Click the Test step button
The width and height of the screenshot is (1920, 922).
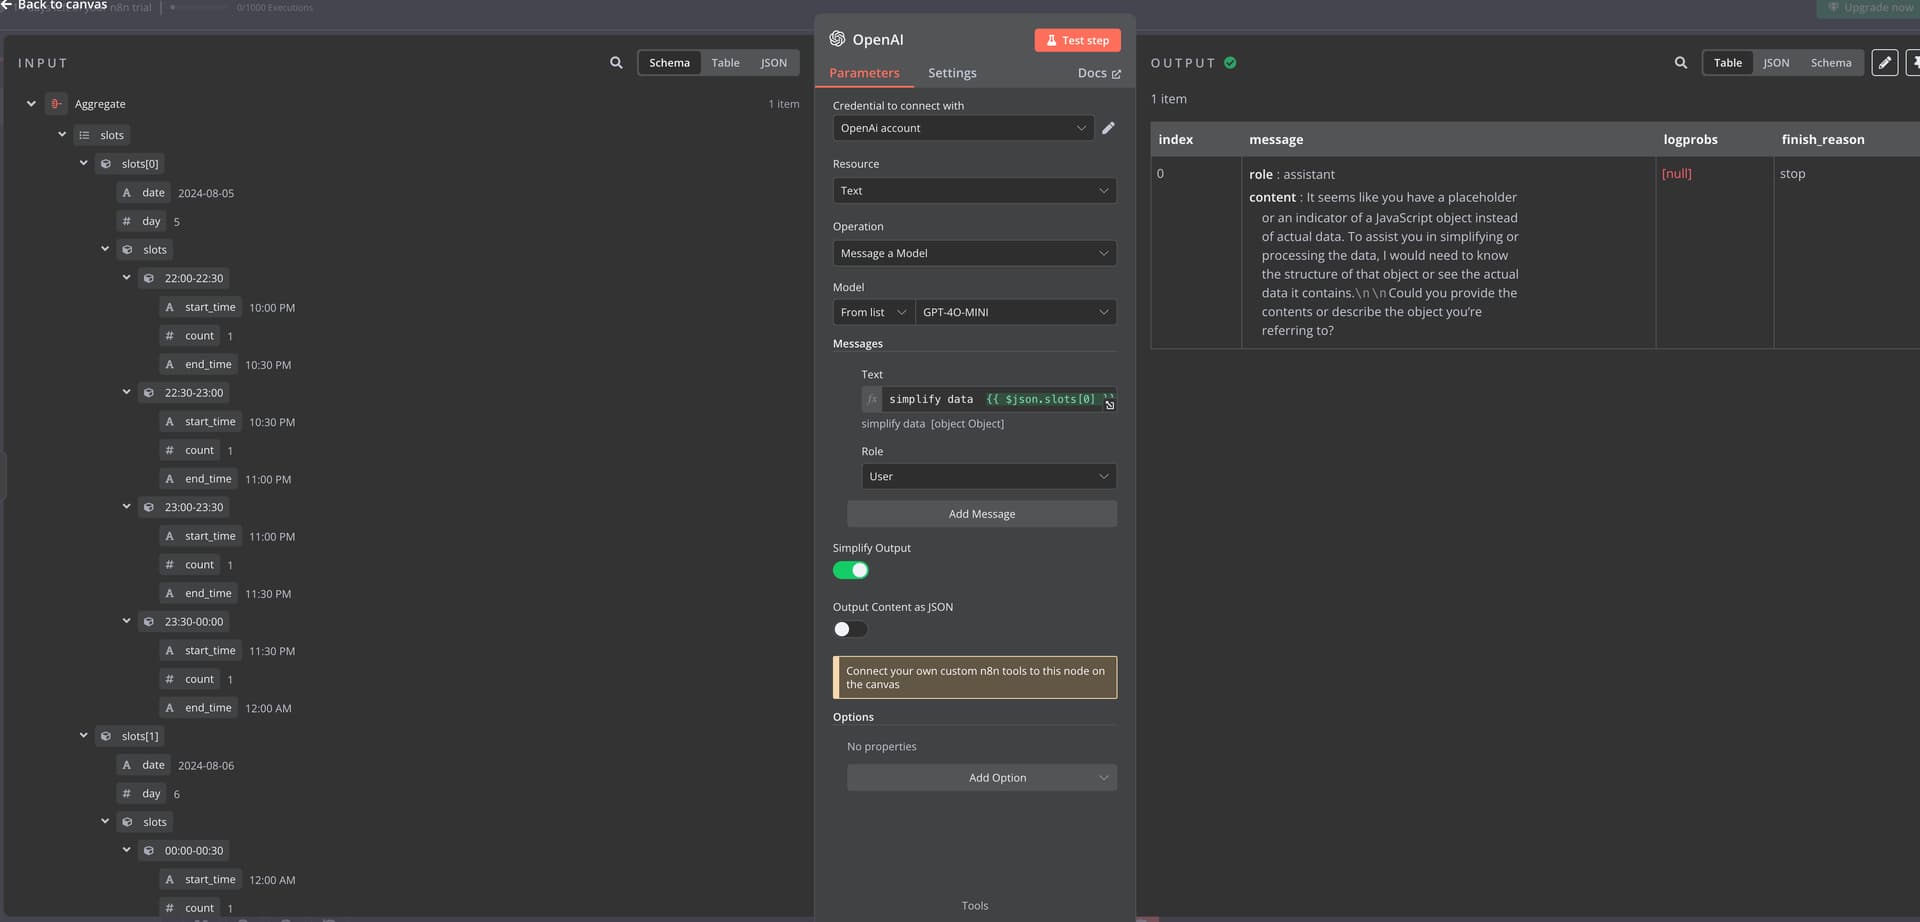point(1077,40)
